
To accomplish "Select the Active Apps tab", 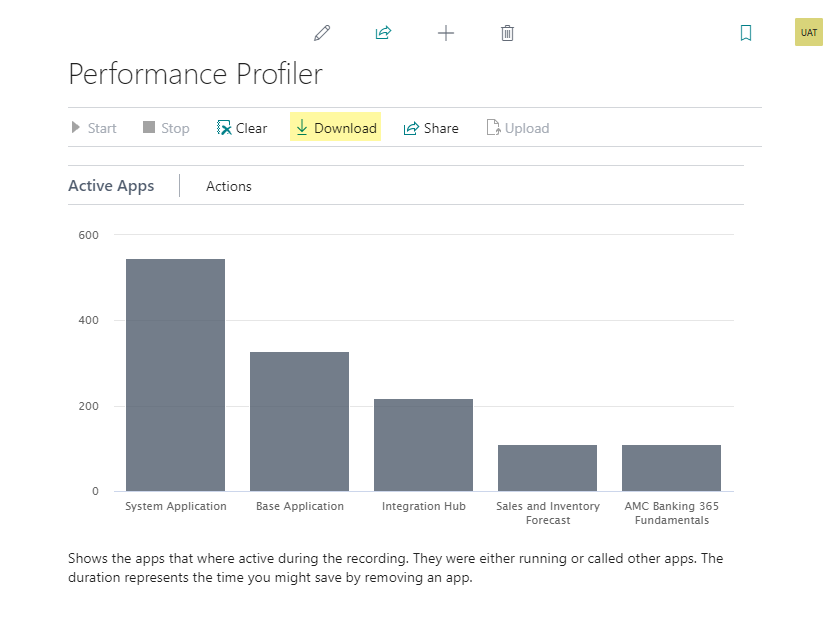I will pyautogui.click(x=111, y=186).
